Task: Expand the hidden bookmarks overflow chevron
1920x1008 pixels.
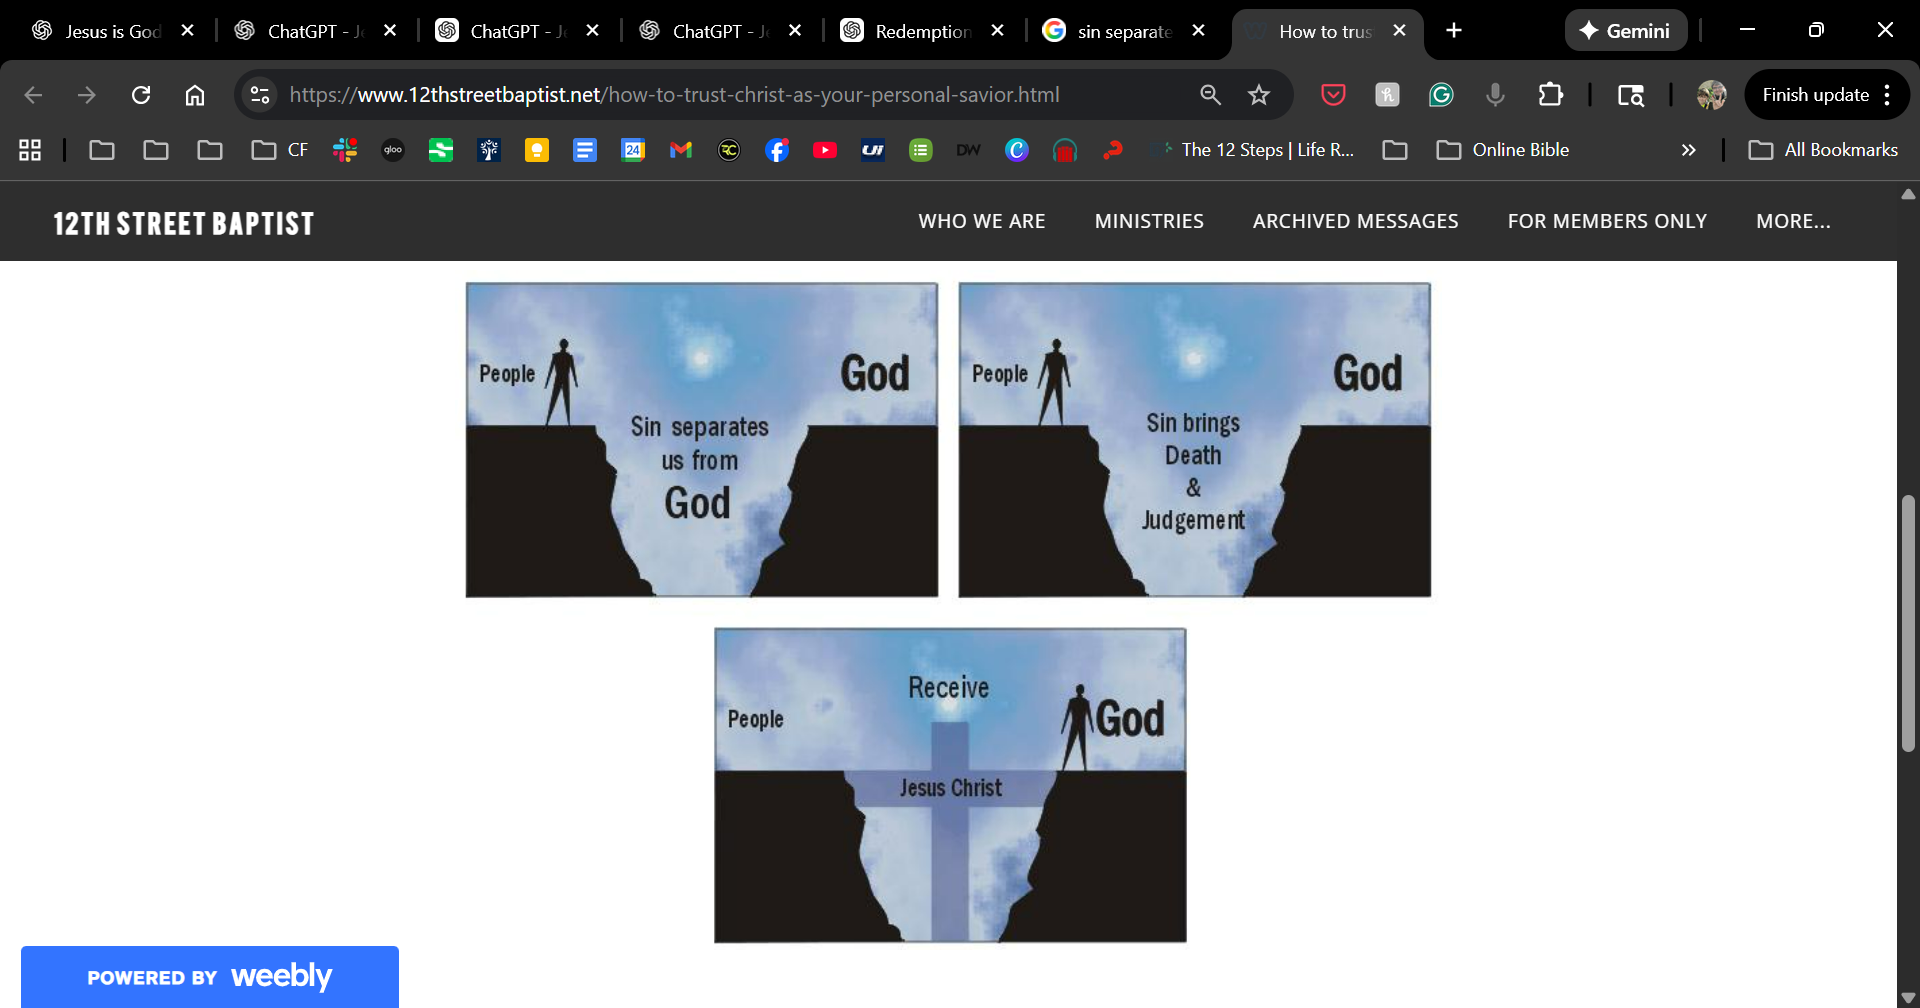Action: point(1688,150)
